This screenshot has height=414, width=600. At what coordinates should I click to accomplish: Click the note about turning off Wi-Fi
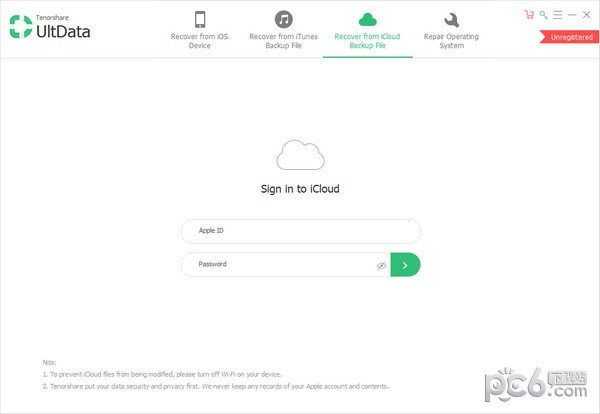point(162,374)
